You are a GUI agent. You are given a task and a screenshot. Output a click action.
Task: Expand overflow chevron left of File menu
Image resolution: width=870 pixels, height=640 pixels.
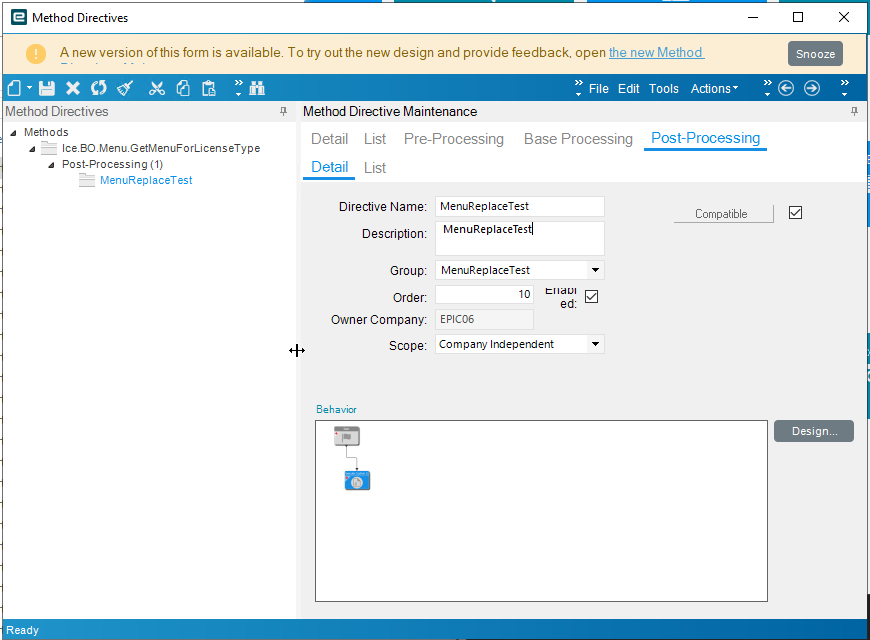579,88
